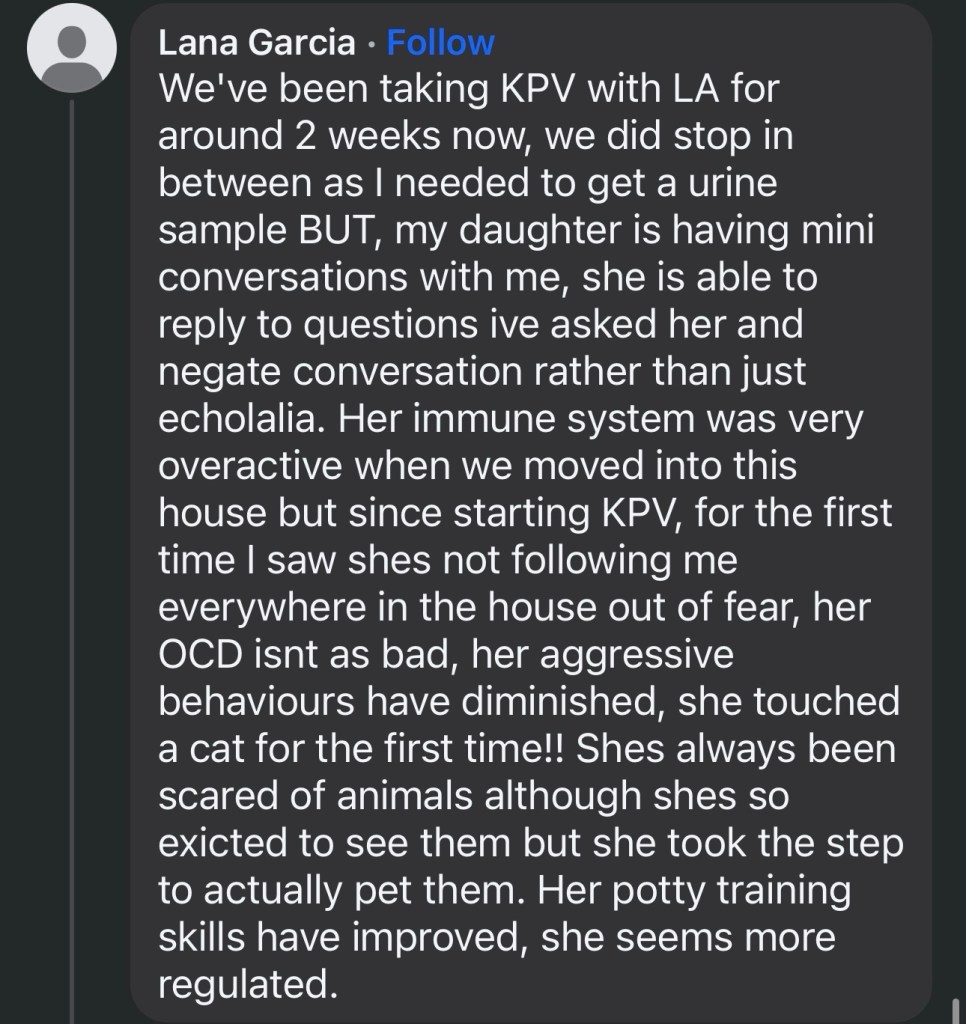The width and height of the screenshot is (966, 1024).
Task: Open the Lana Garcia profile name
Action: click(x=256, y=43)
